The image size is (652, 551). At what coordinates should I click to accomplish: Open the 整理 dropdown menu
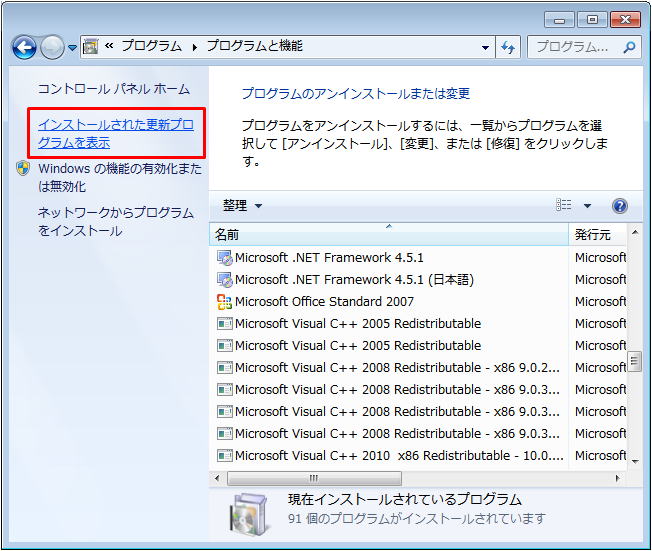point(242,205)
